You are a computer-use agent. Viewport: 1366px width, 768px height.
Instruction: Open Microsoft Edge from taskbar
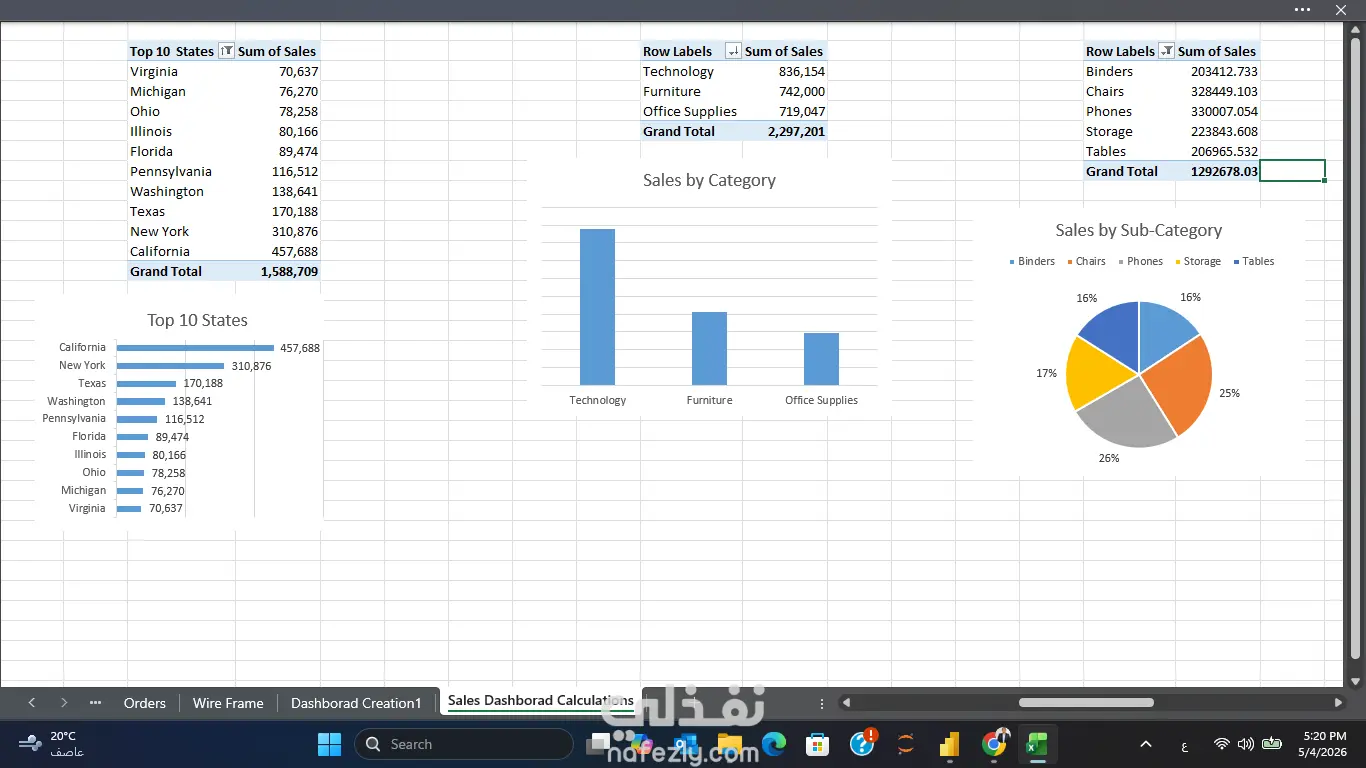[x=774, y=744]
